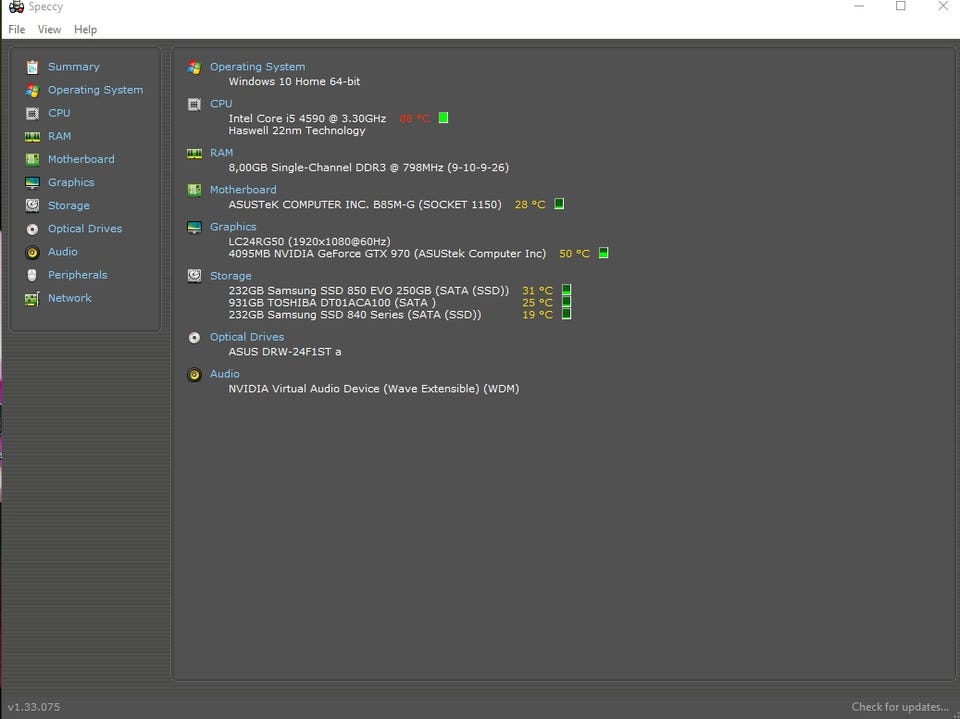The height and width of the screenshot is (719, 960).
Task: Click Samsung SSD 850 EVO temperature indicator
Action: pos(566,290)
